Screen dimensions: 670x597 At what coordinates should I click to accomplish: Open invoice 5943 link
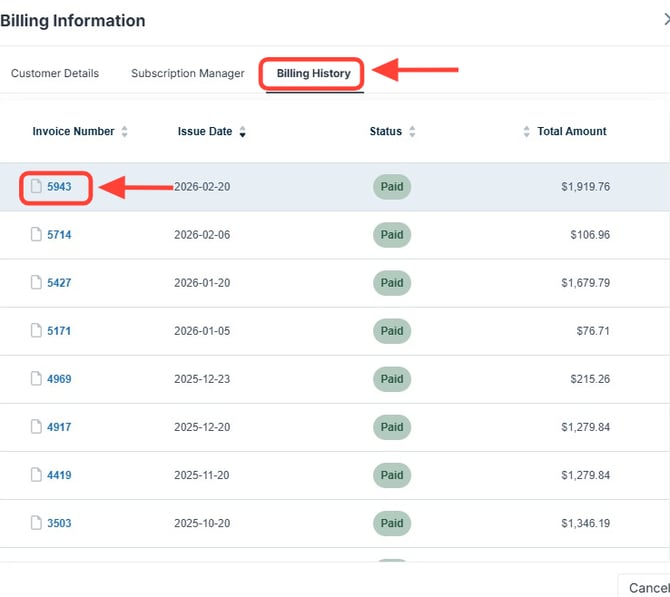pos(59,187)
